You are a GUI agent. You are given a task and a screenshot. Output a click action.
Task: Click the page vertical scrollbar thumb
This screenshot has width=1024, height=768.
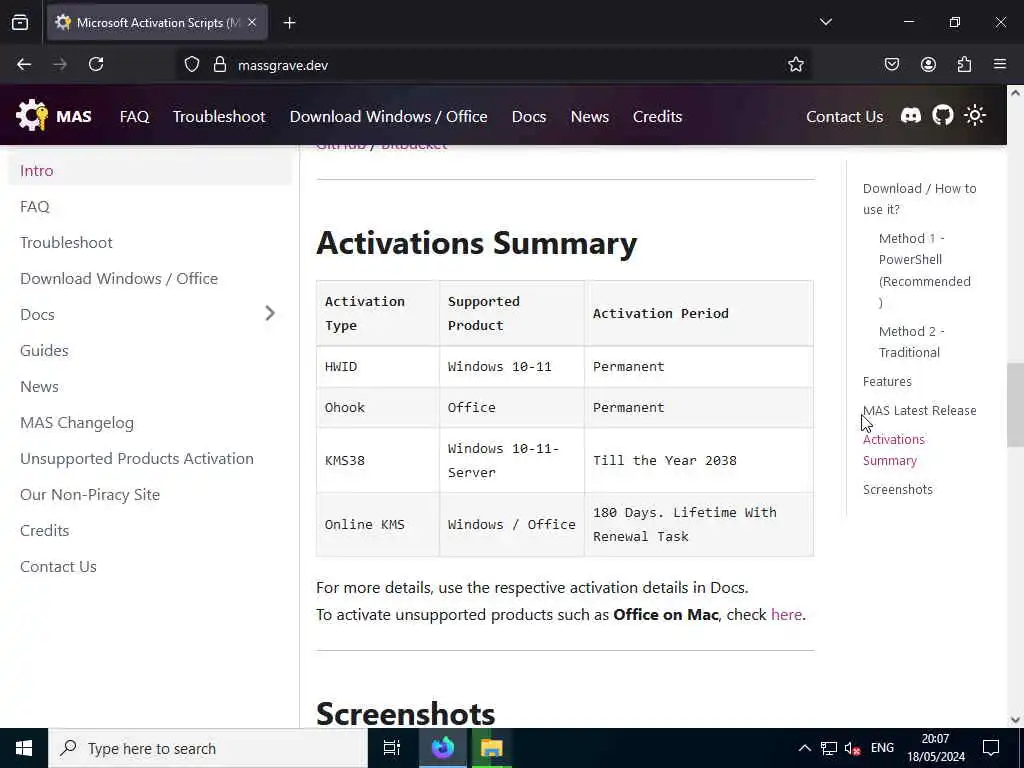click(1015, 405)
